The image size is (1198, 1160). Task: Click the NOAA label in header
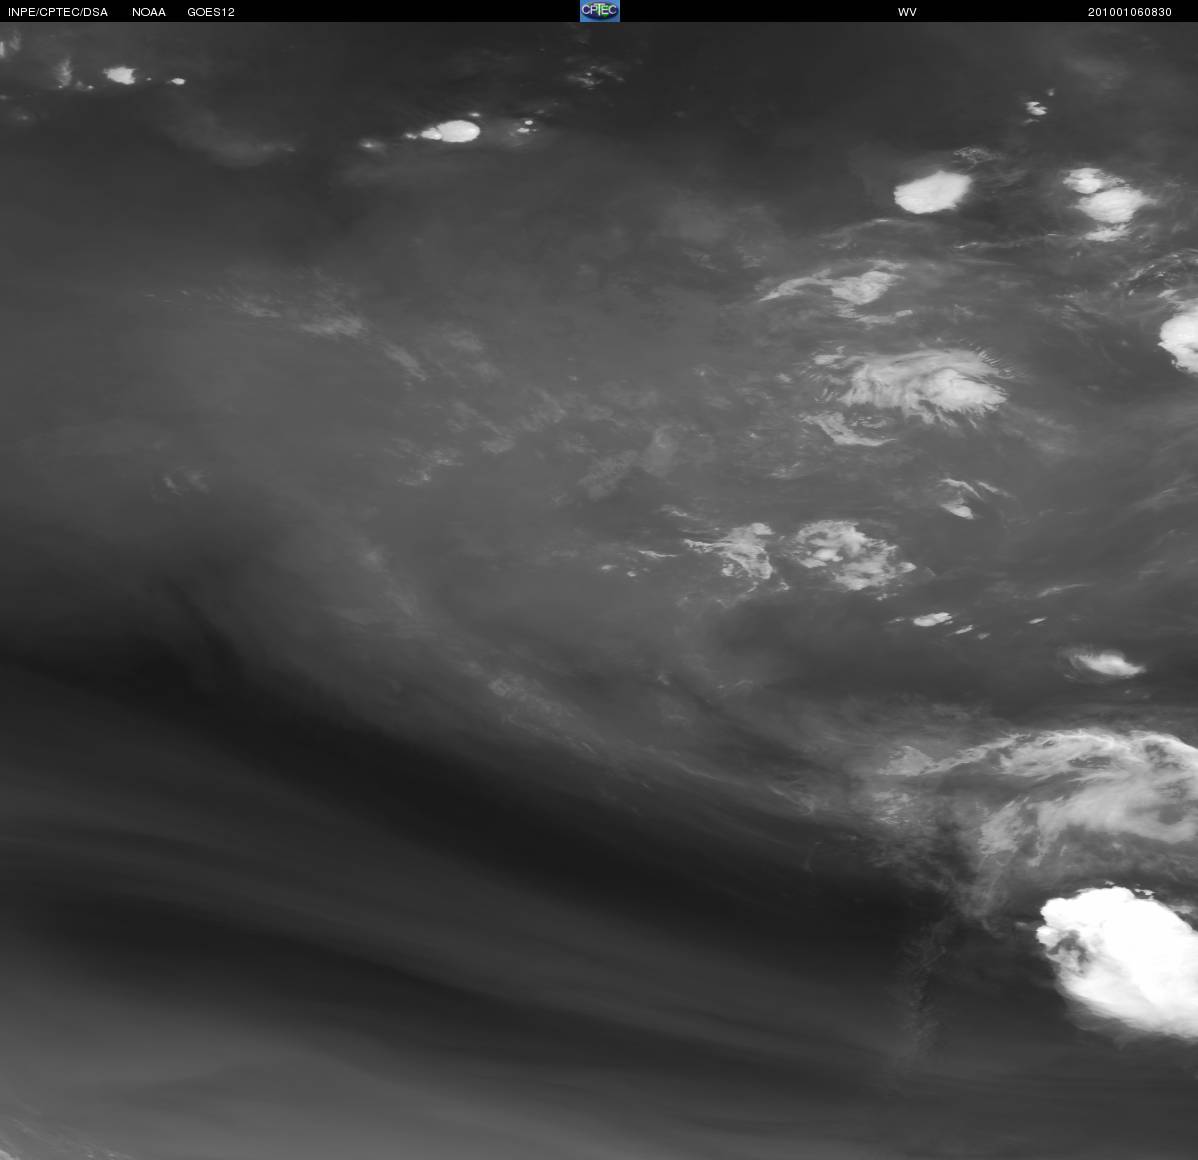(149, 12)
